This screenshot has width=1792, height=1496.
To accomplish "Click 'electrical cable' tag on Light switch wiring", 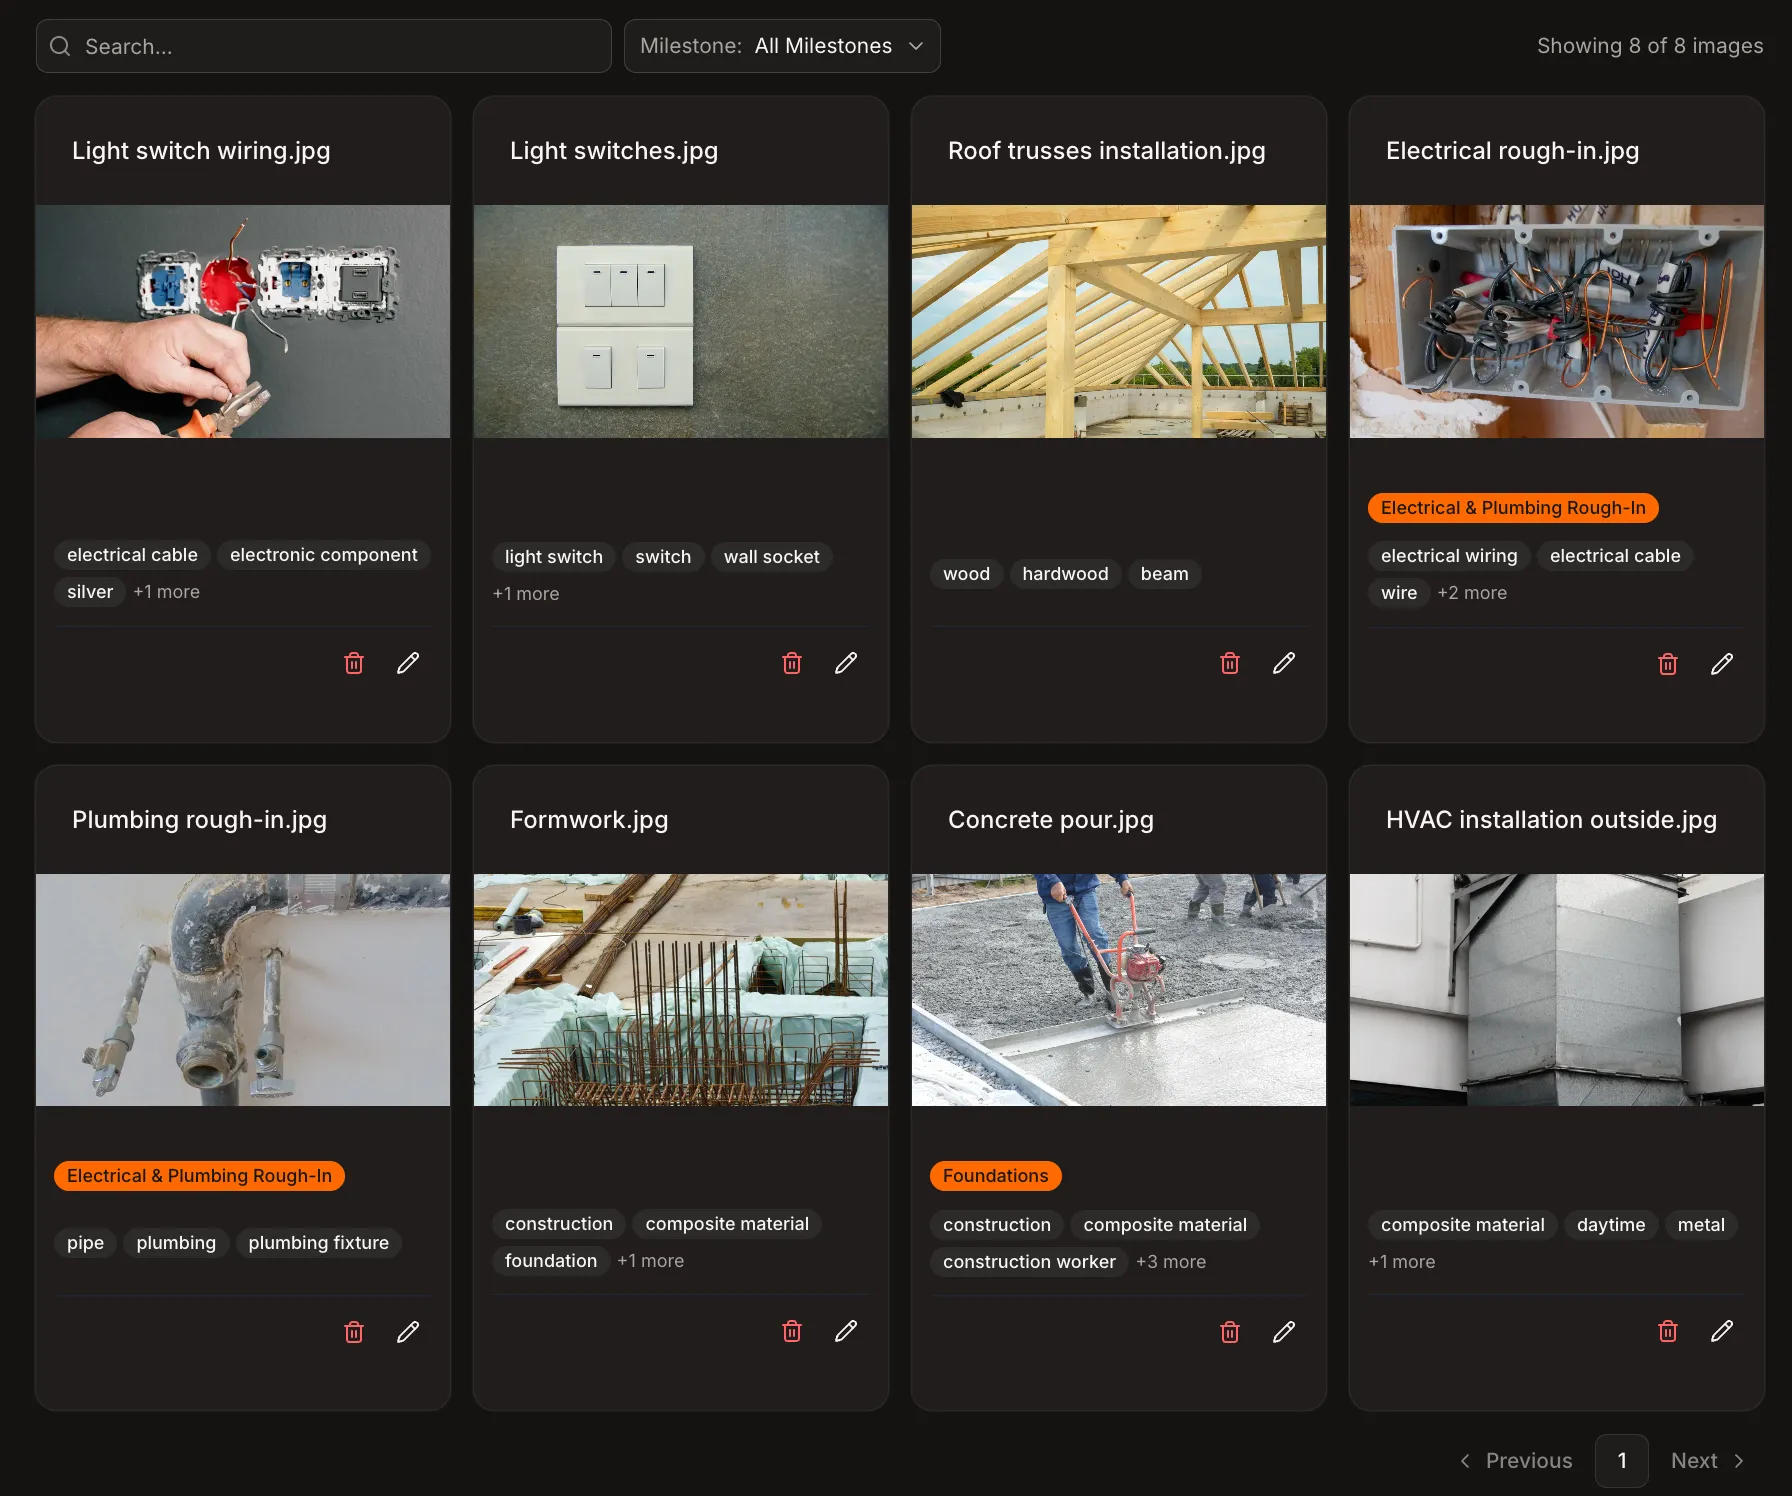I will [132, 555].
